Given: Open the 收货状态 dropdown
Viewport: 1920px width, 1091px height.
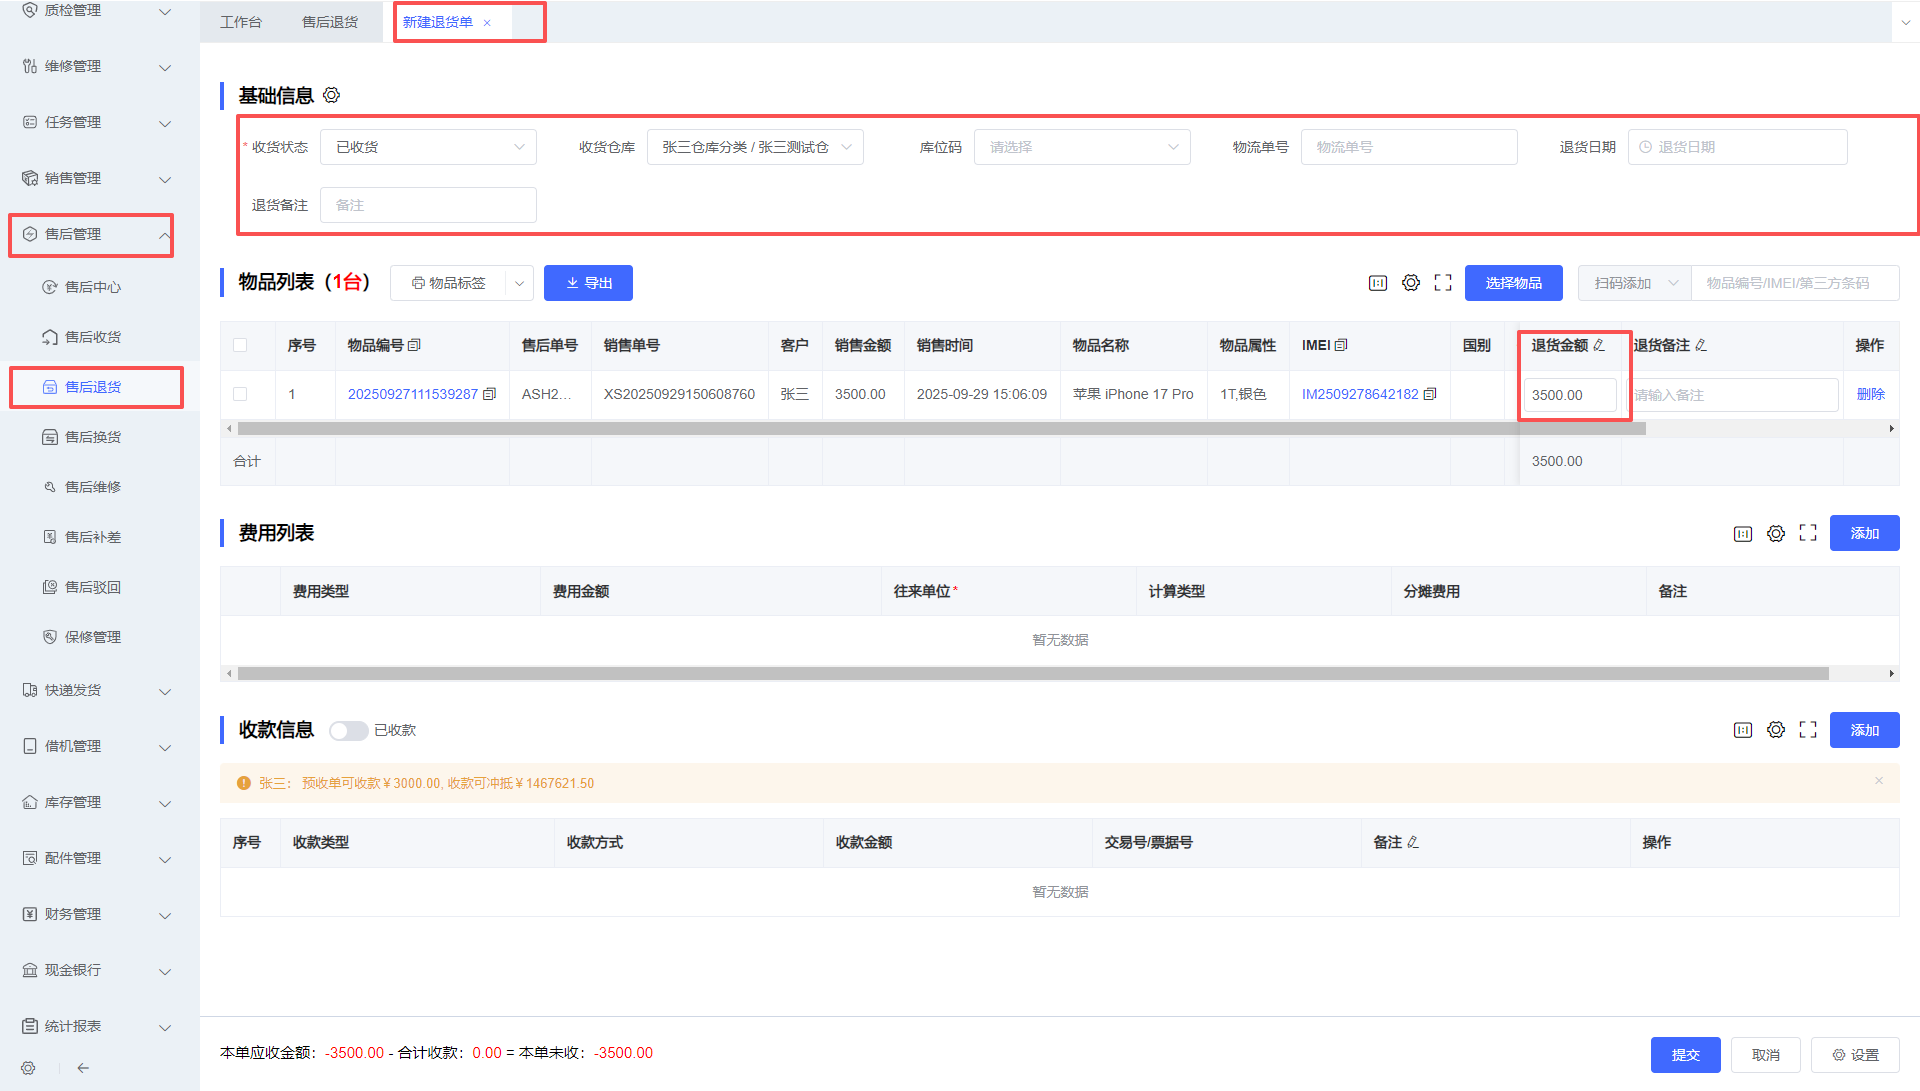Looking at the screenshot, I should (x=428, y=147).
